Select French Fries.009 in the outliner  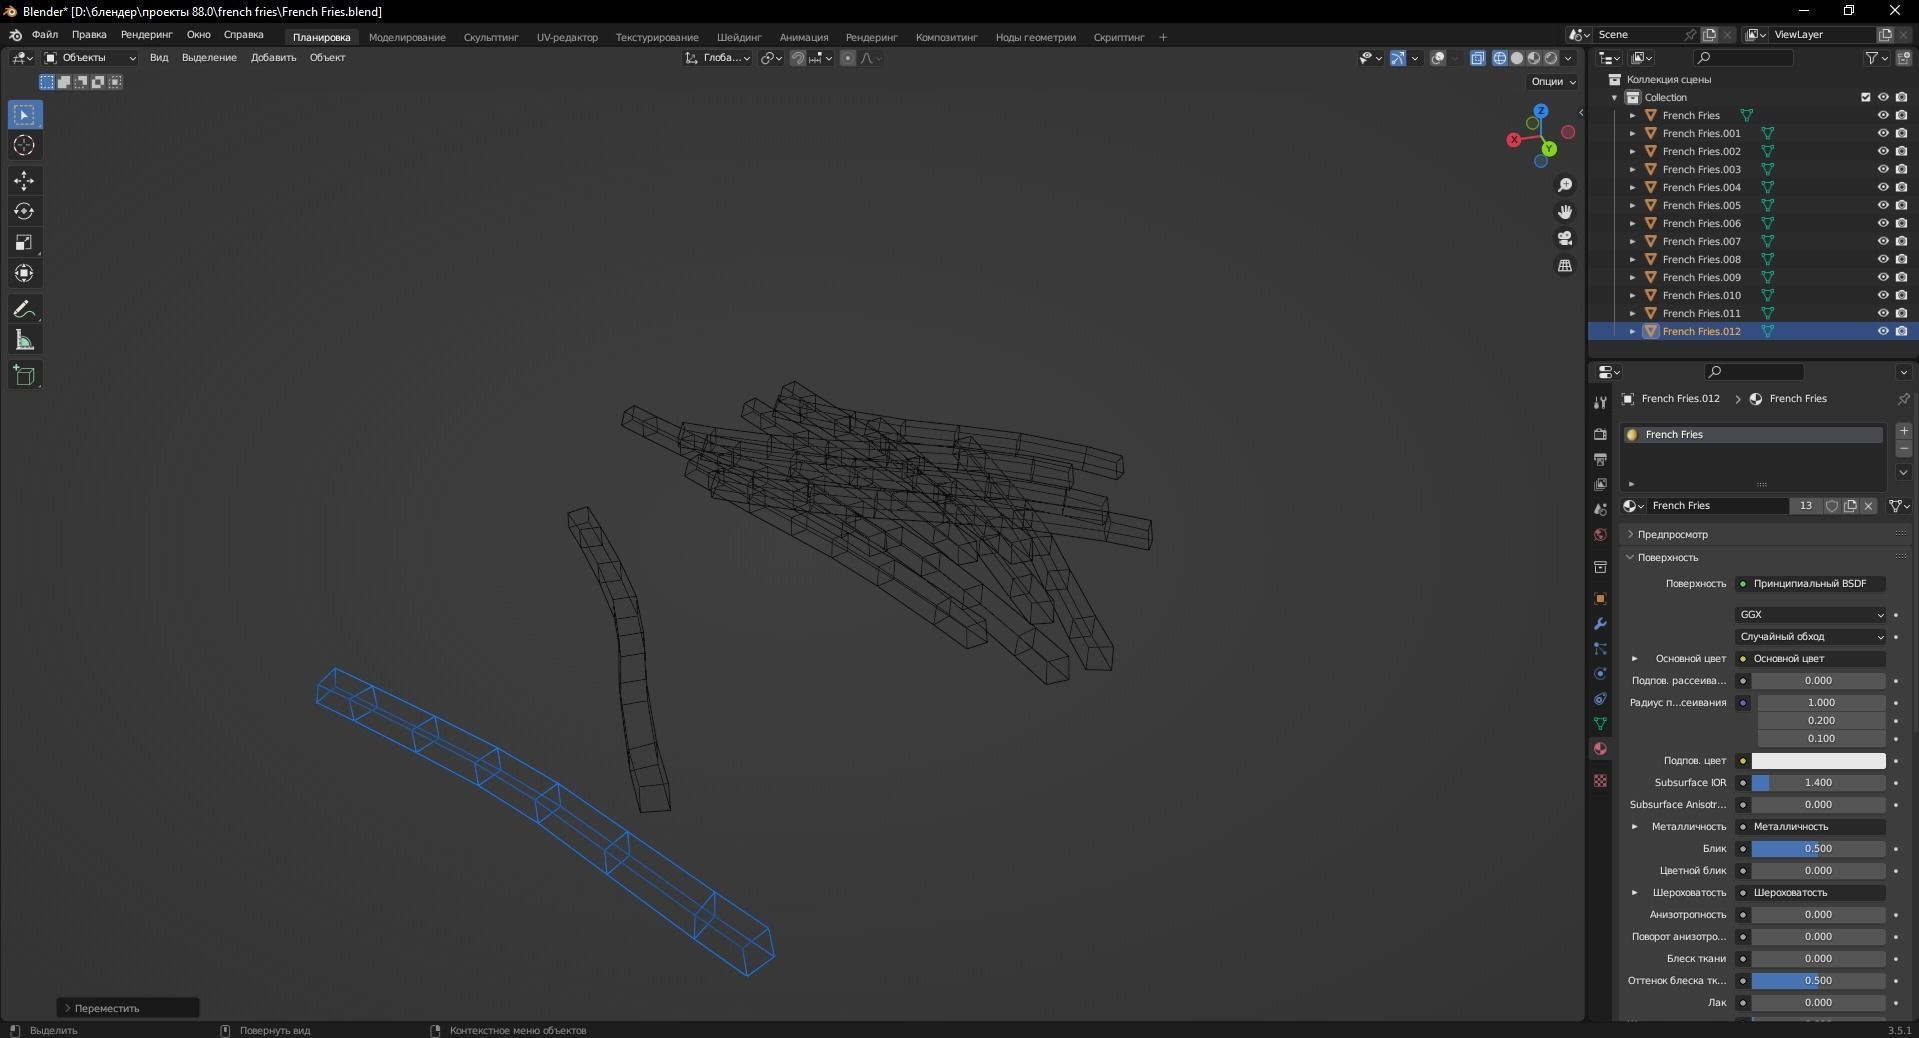(1701, 278)
